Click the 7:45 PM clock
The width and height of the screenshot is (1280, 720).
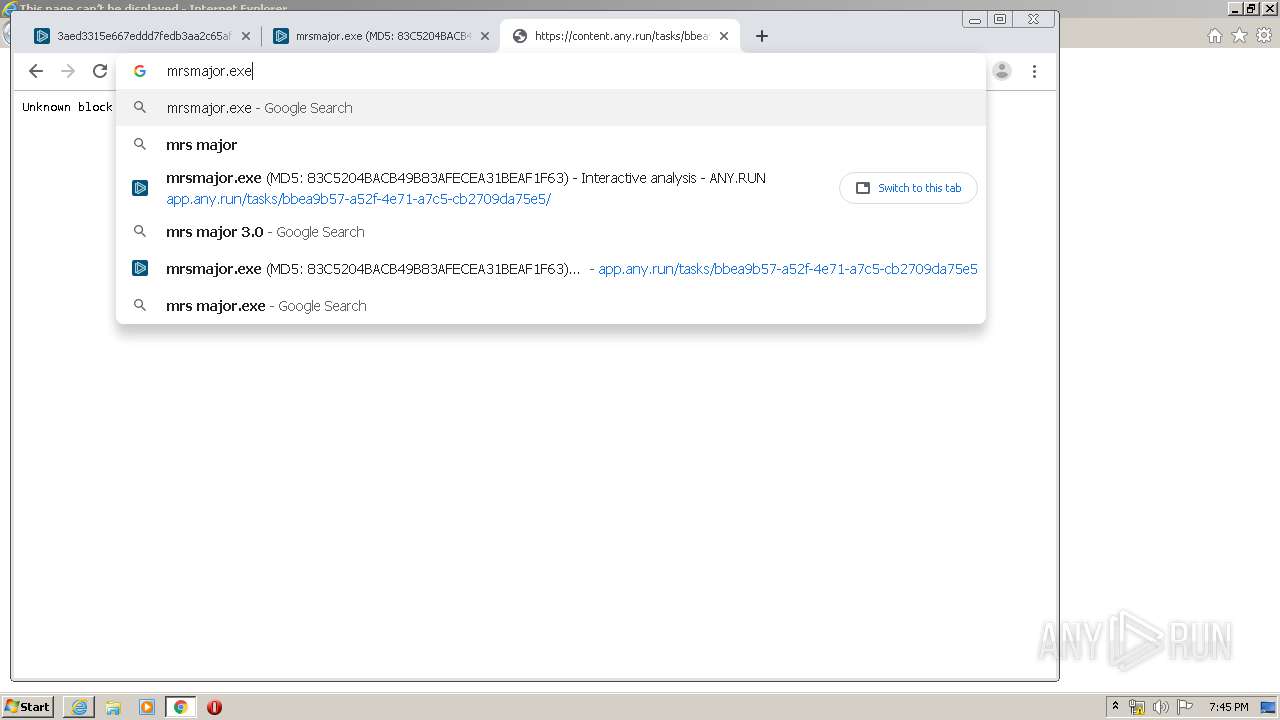point(1228,707)
